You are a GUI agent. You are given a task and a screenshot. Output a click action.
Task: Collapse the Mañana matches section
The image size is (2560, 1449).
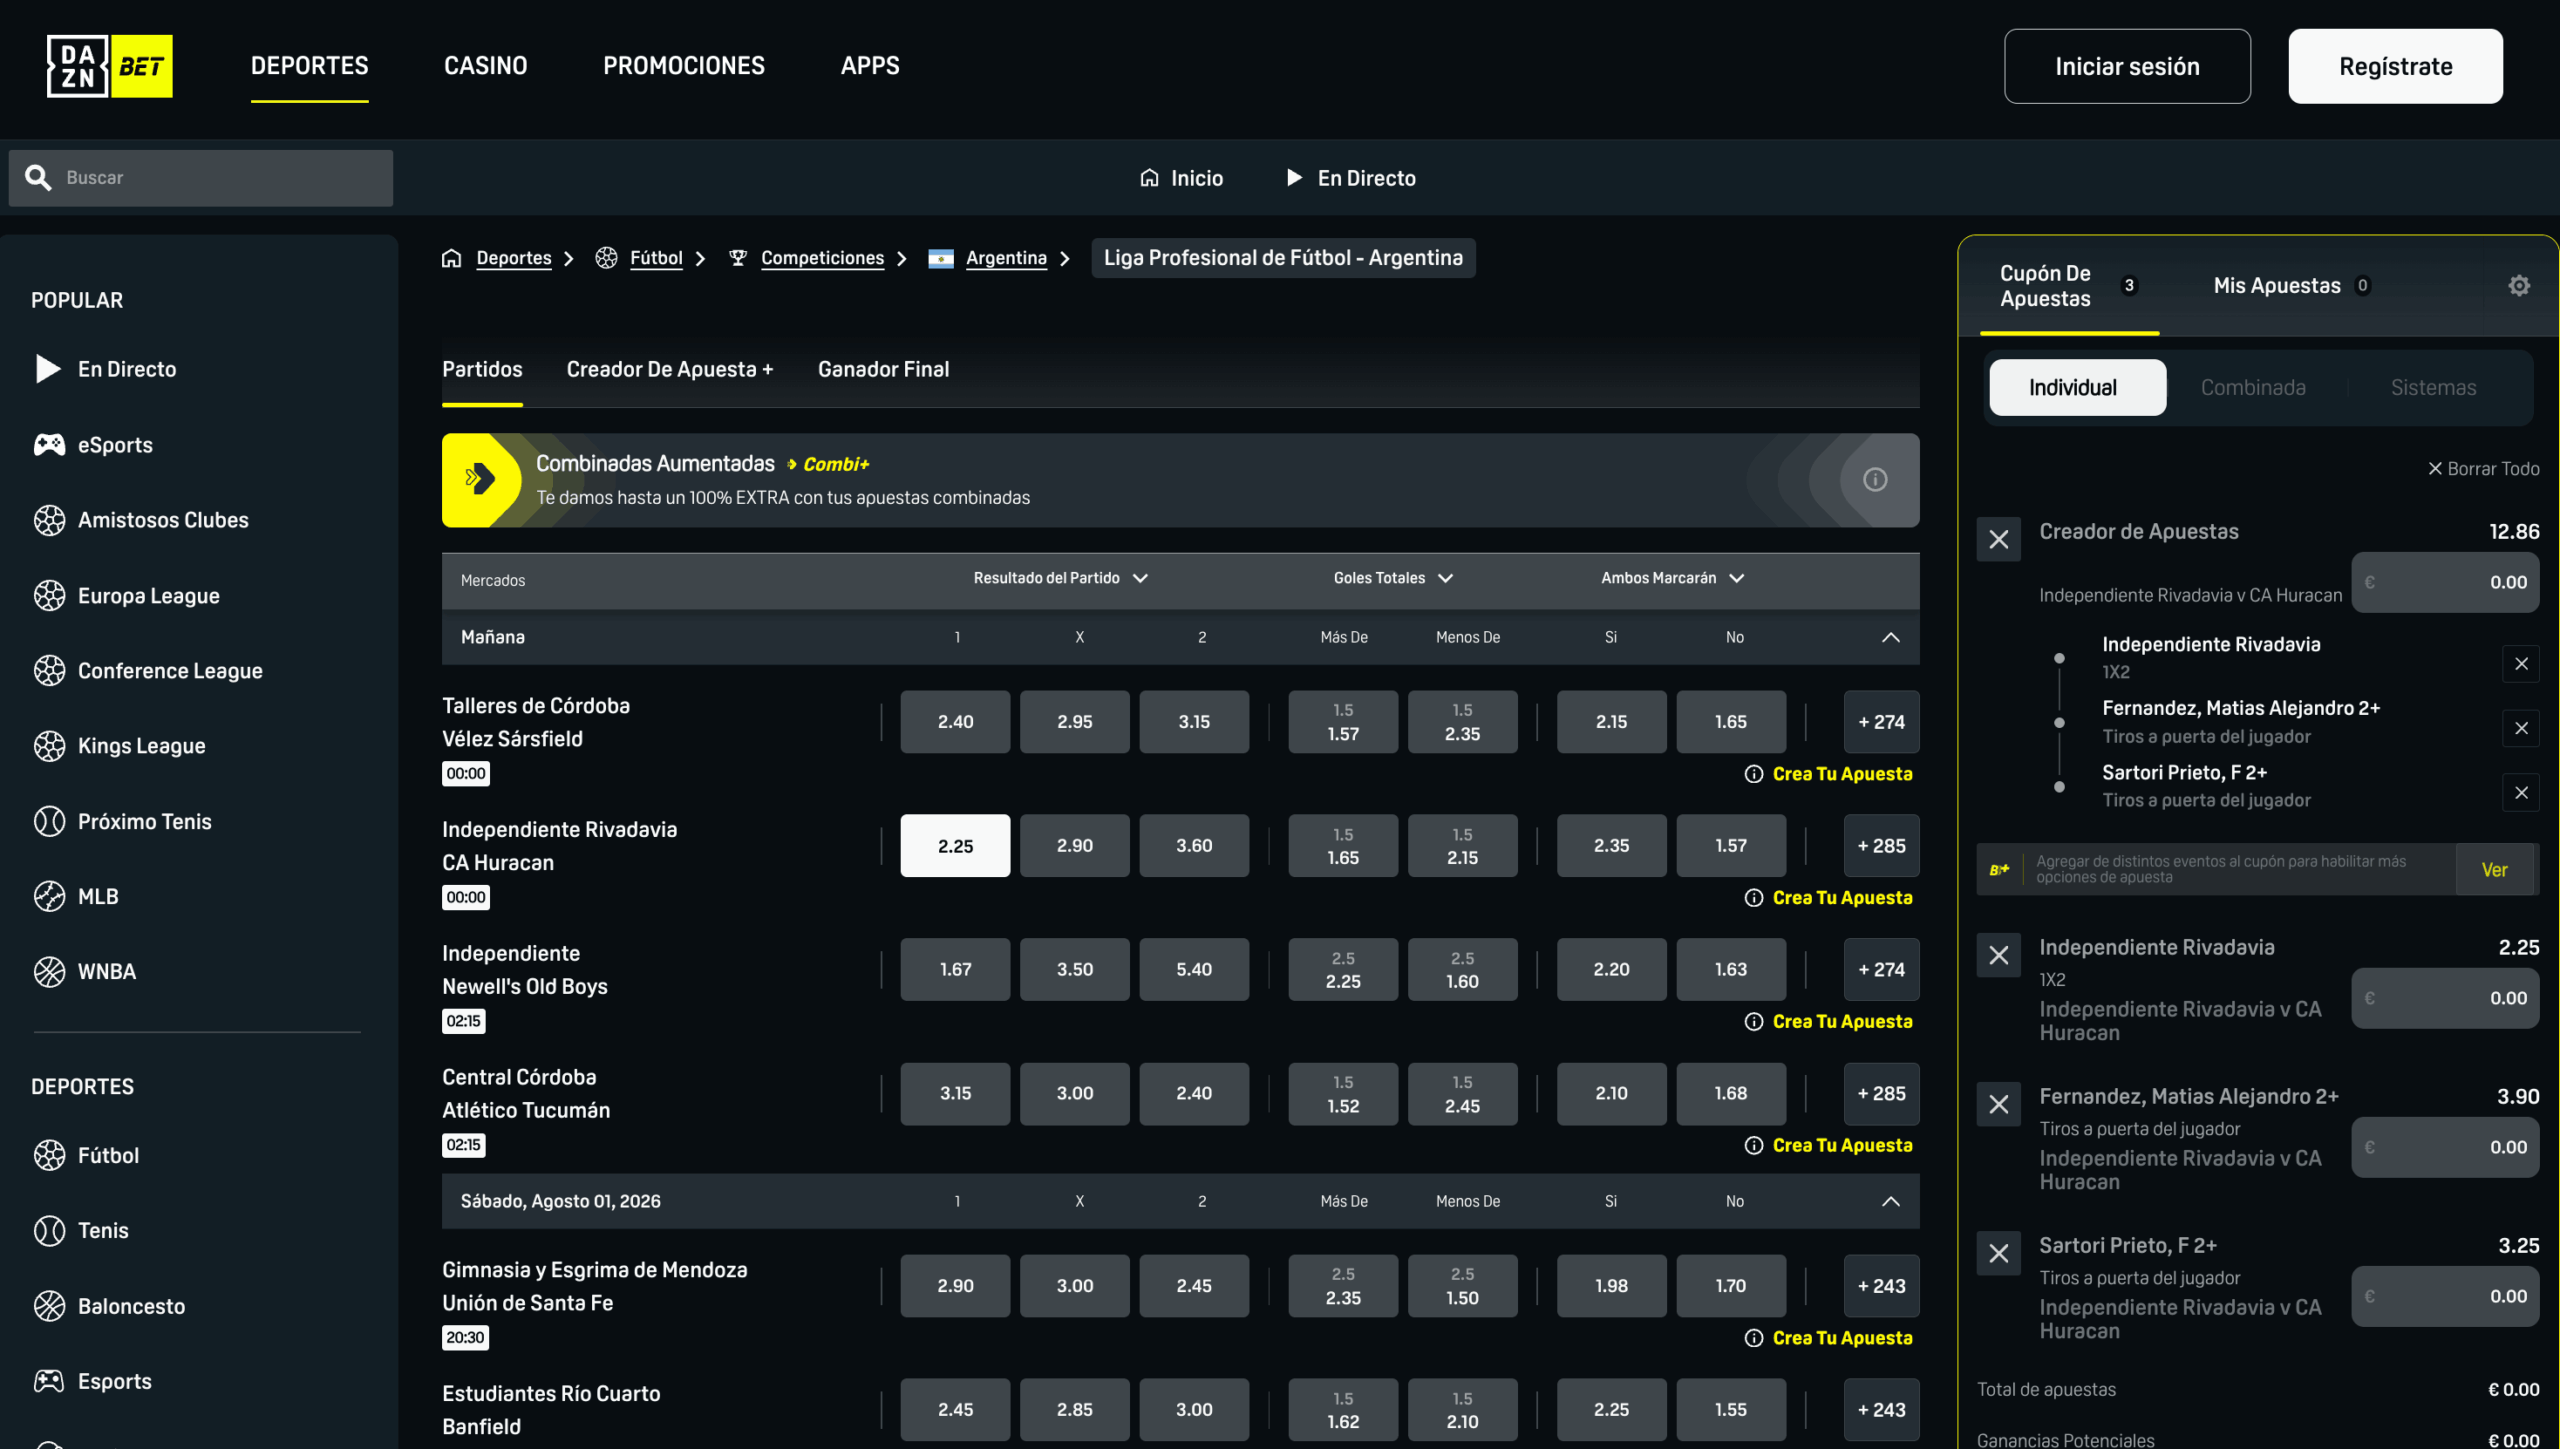coord(1890,638)
